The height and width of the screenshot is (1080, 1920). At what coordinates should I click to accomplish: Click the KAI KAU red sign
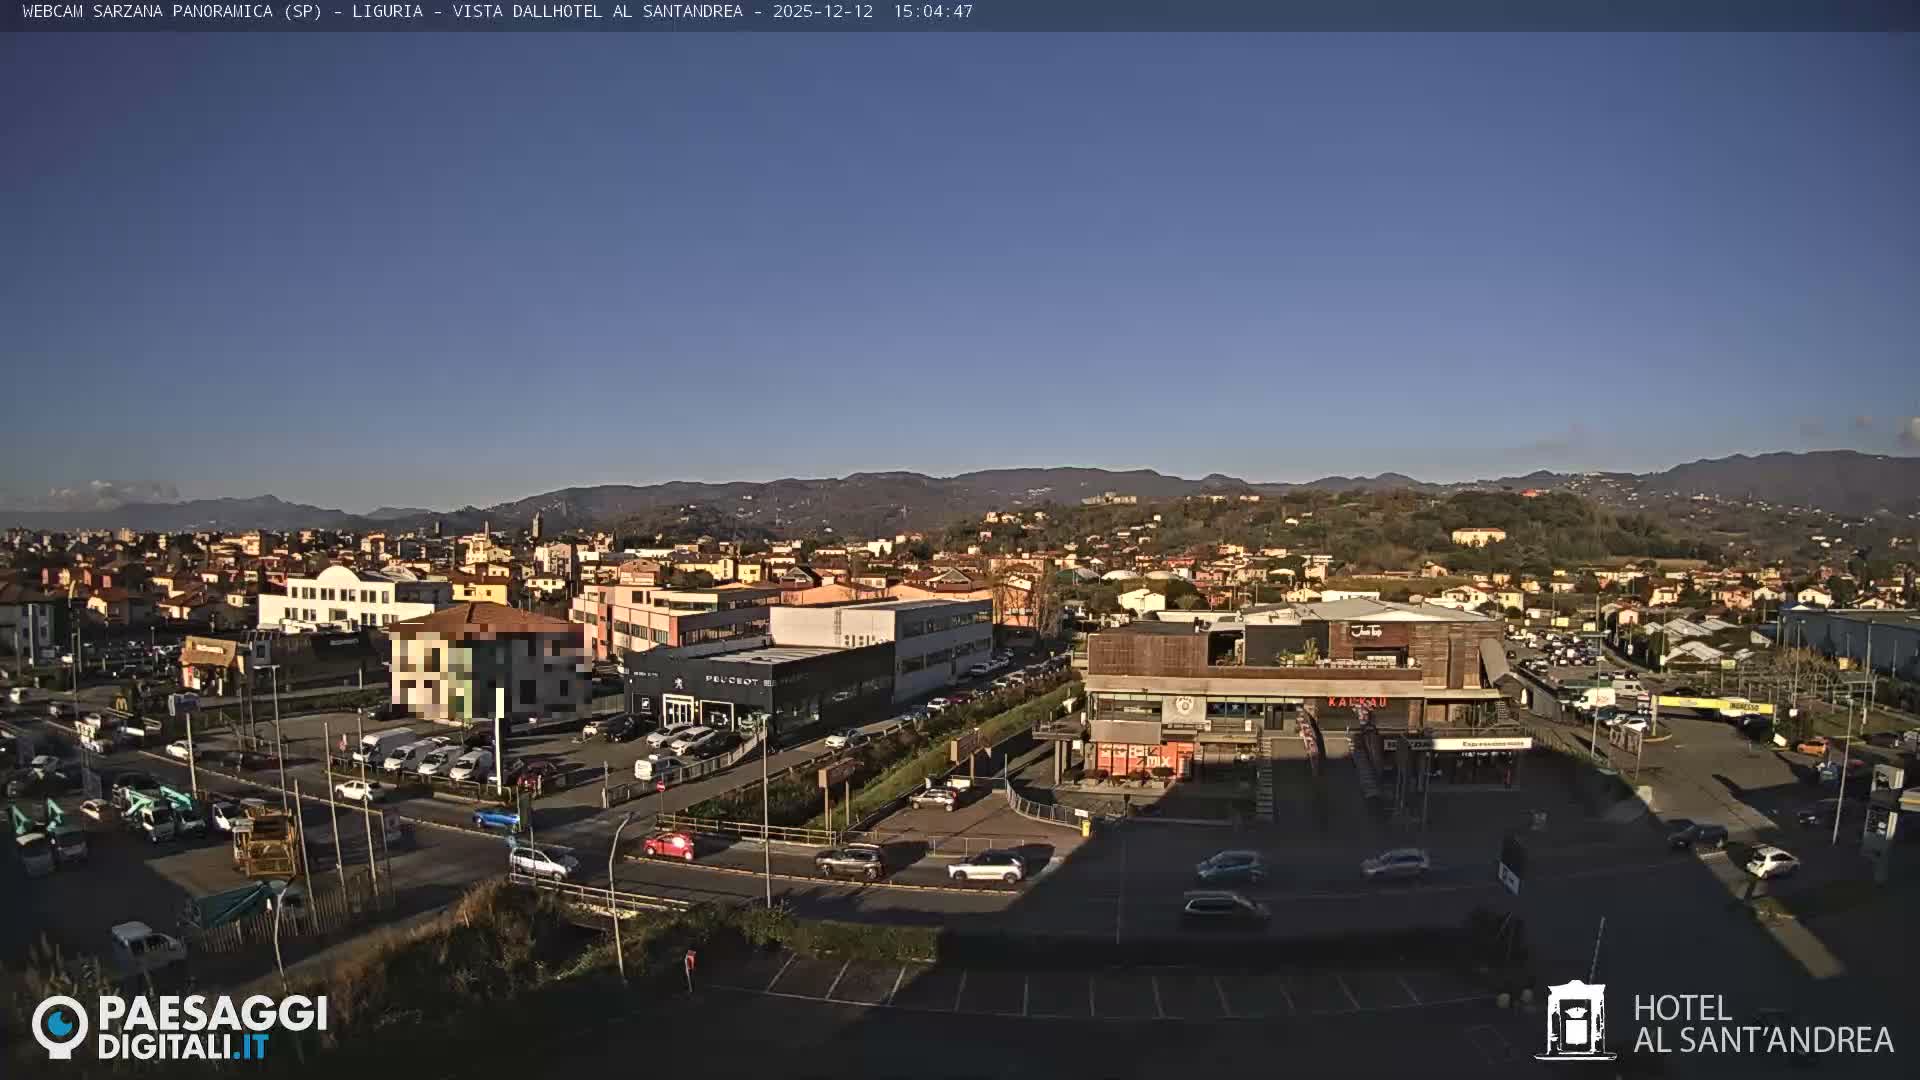point(1359,703)
